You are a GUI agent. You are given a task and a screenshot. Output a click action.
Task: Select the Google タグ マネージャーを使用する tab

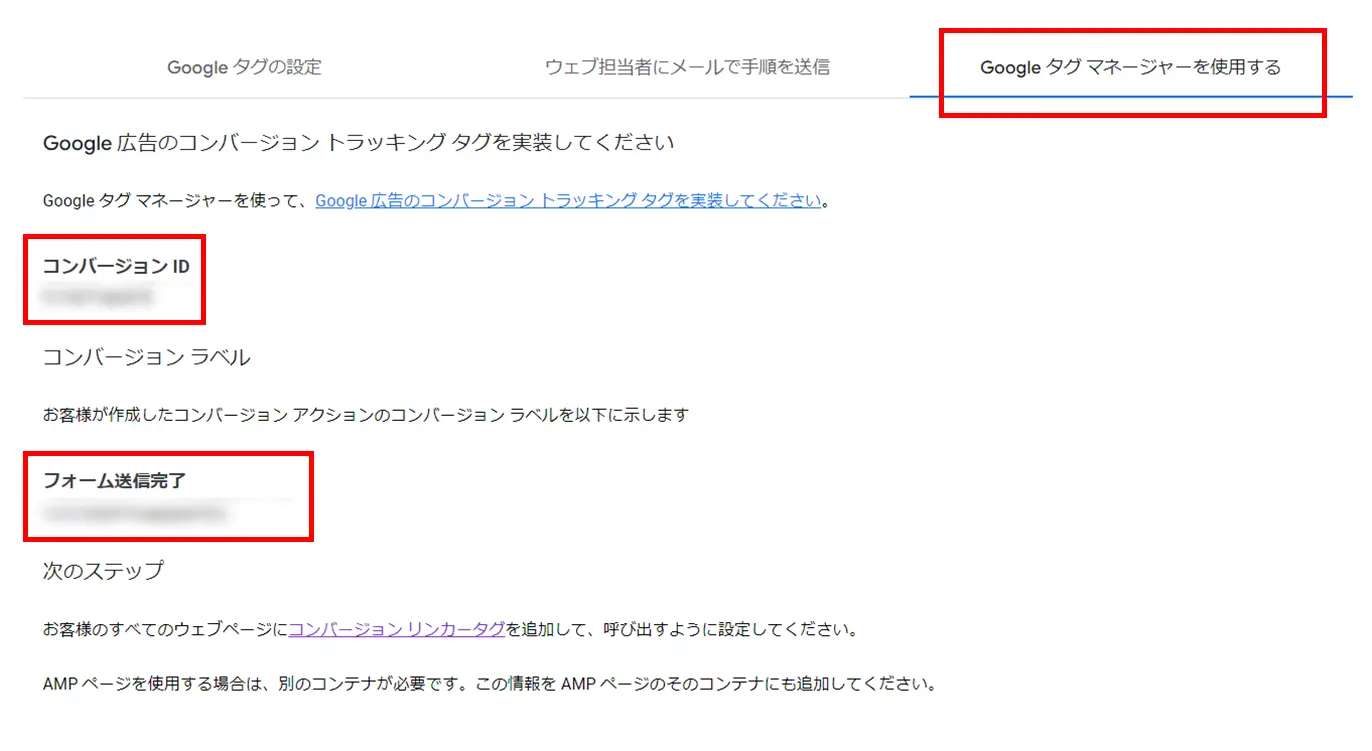click(1130, 68)
